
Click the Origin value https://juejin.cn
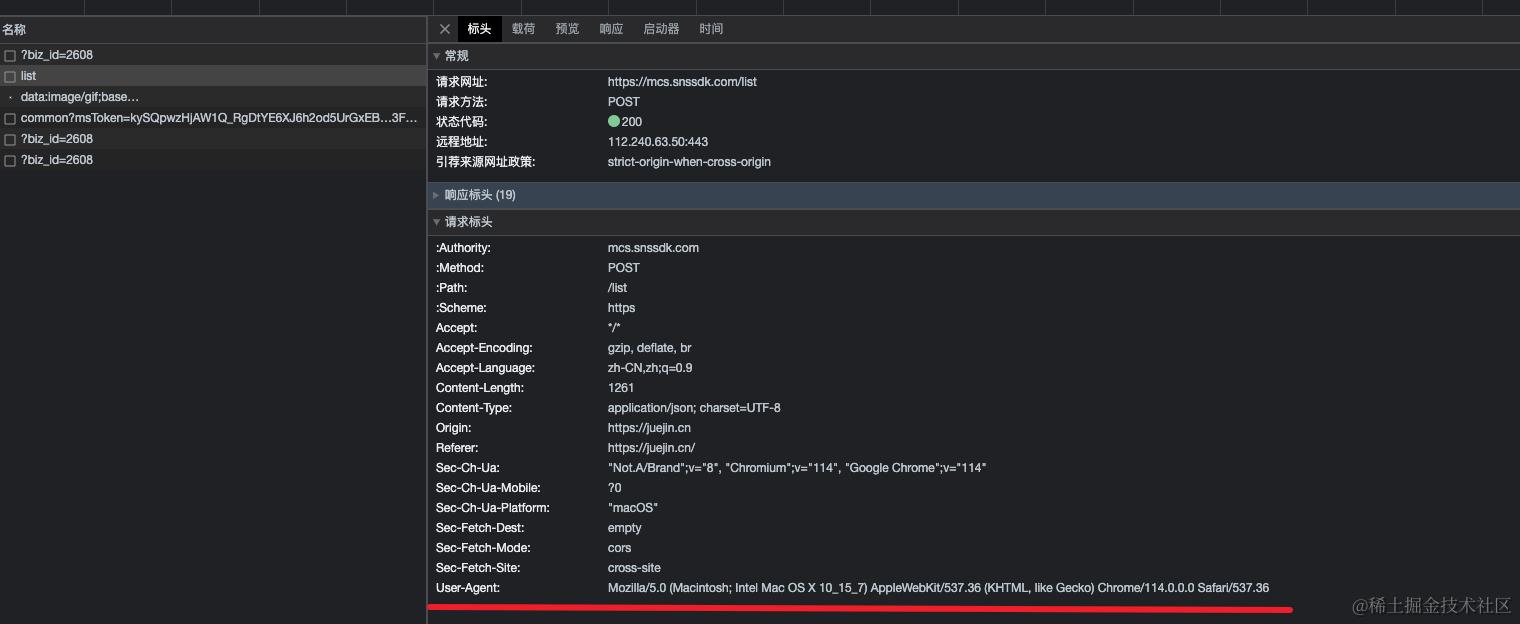(649, 428)
